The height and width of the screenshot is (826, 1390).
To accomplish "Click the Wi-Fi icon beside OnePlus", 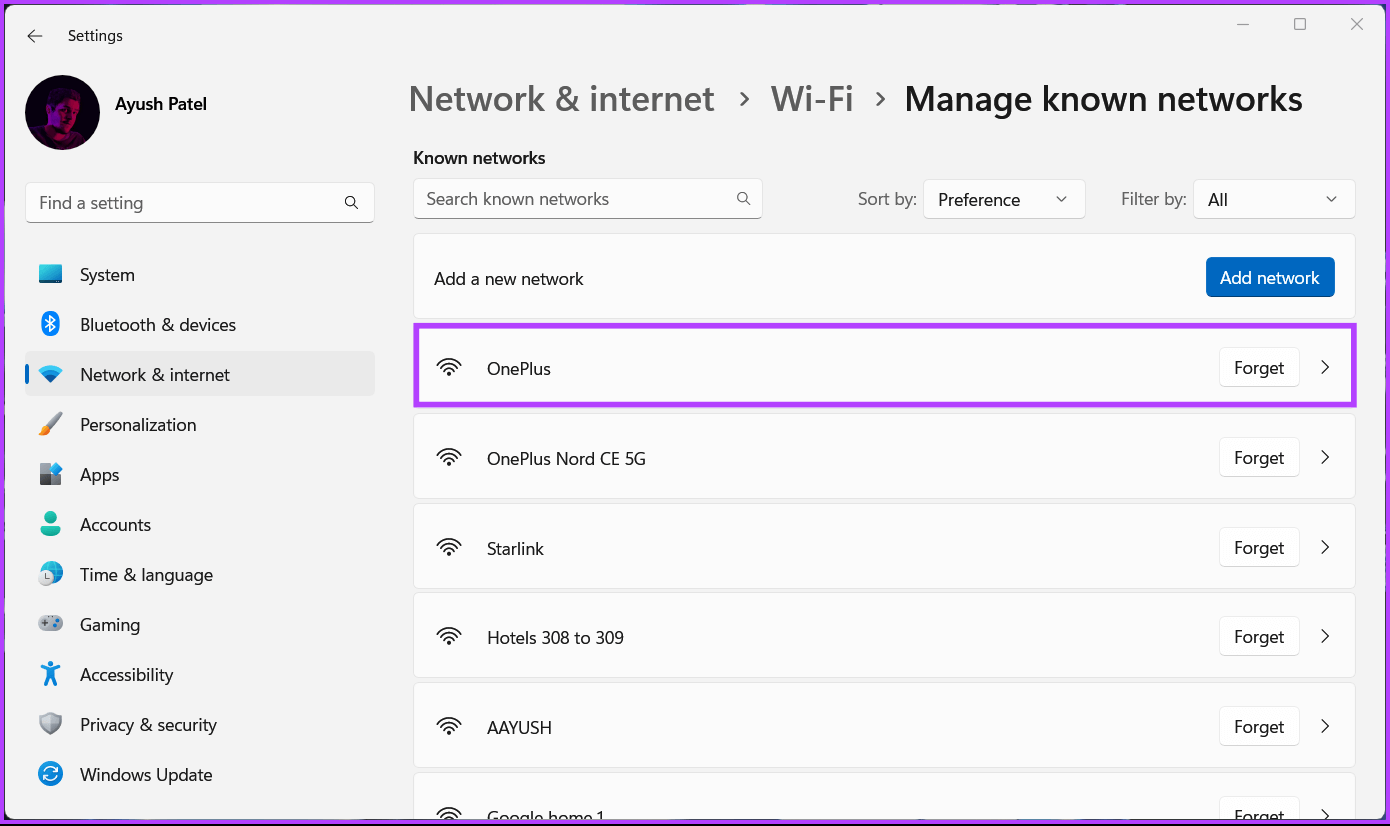I will 450,368.
